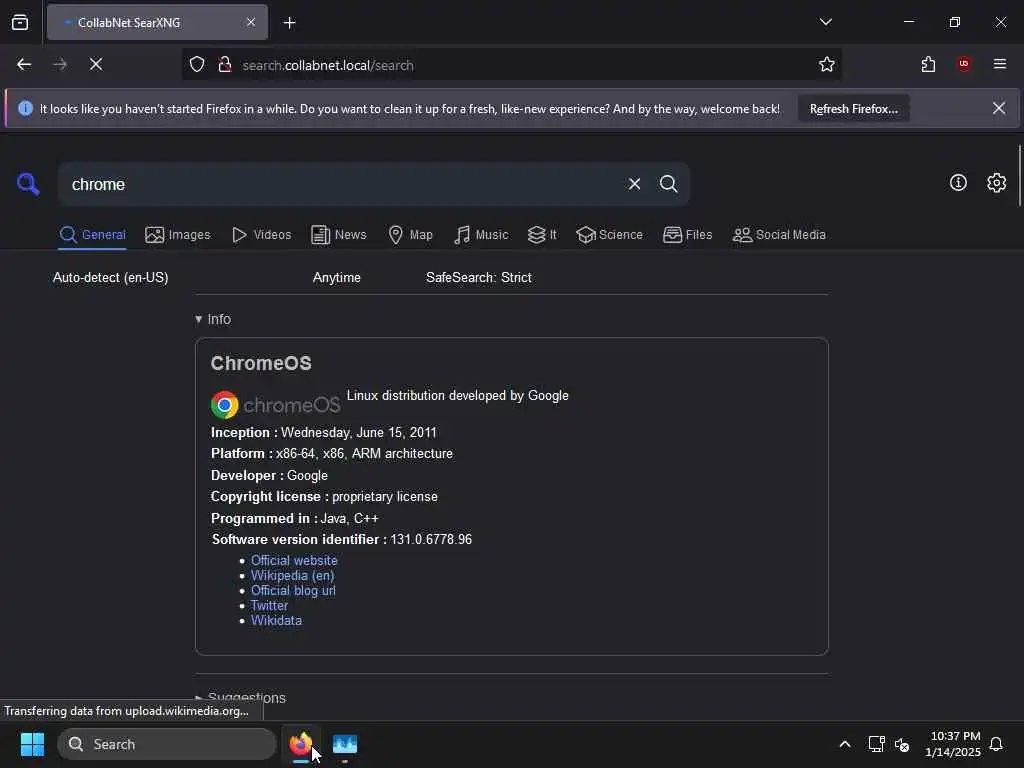Clear the search query with the X
1024x768 pixels.
pos(634,184)
